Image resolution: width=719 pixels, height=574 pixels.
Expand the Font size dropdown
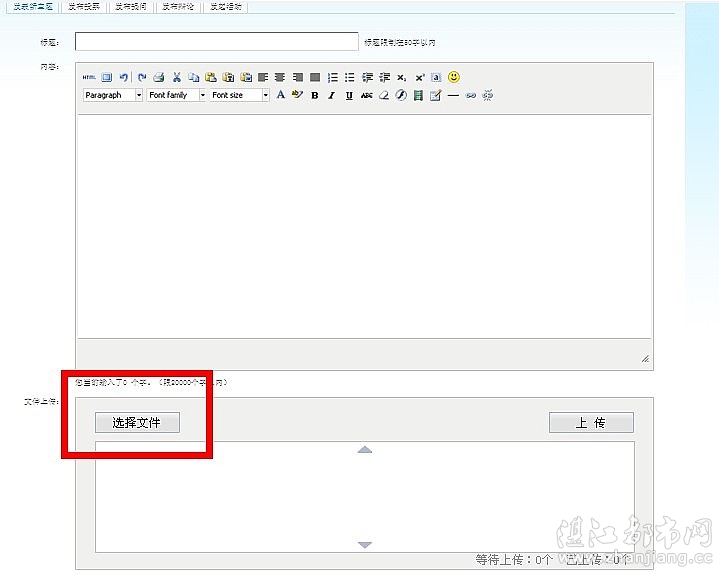tap(239, 96)
